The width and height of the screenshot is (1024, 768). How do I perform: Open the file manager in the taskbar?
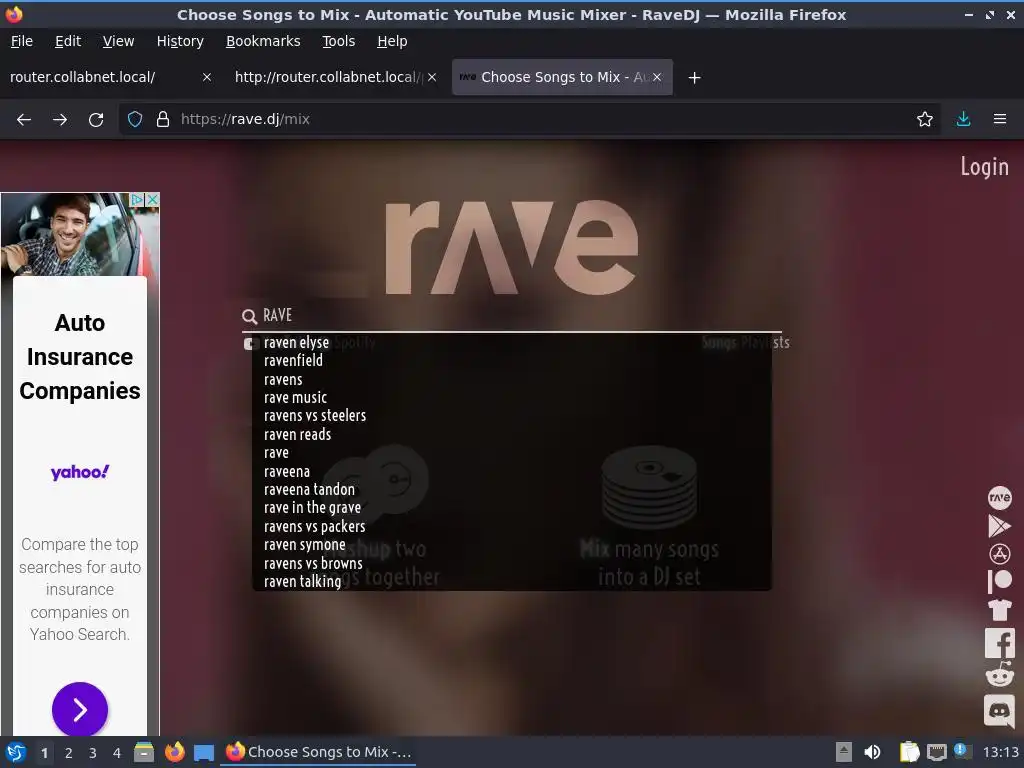point(144,752)
